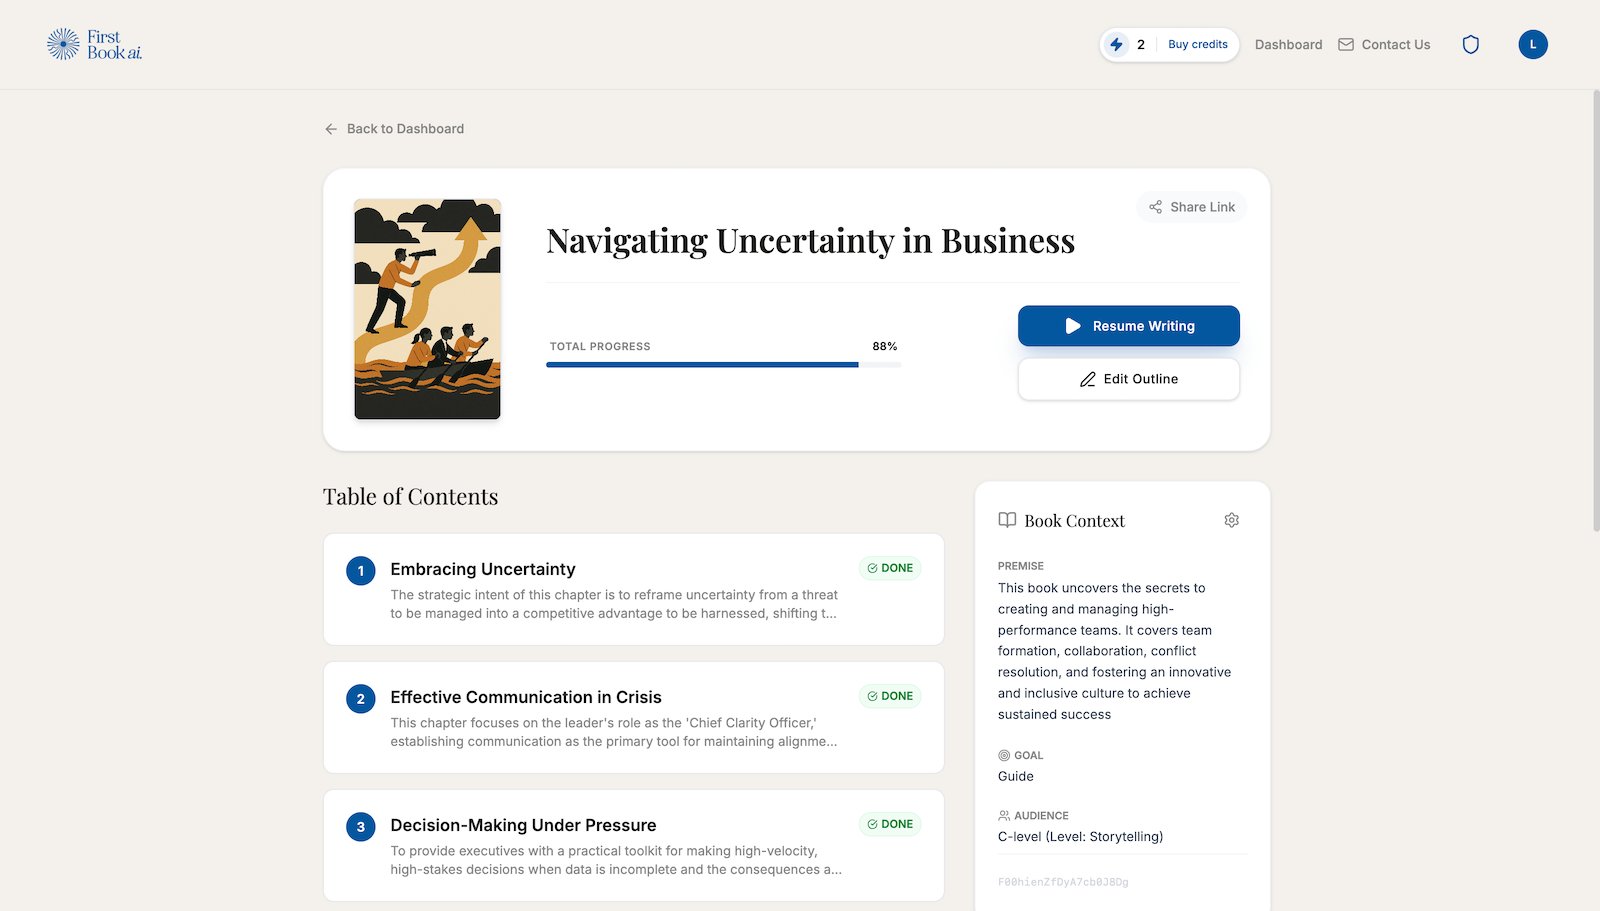Click the lightning credits icon

pyautogui.click(x=1117, y=44)
